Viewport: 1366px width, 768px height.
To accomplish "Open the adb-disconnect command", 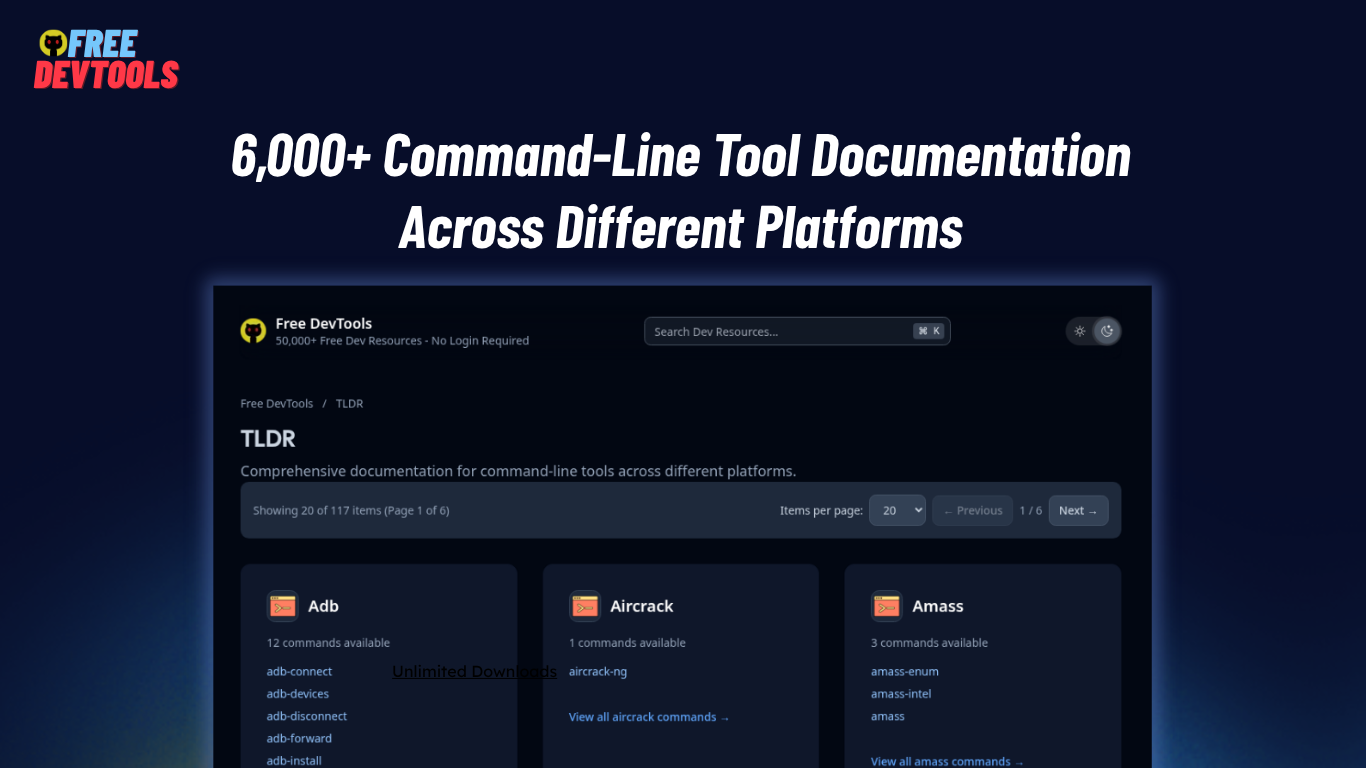I will pos(307,716).
